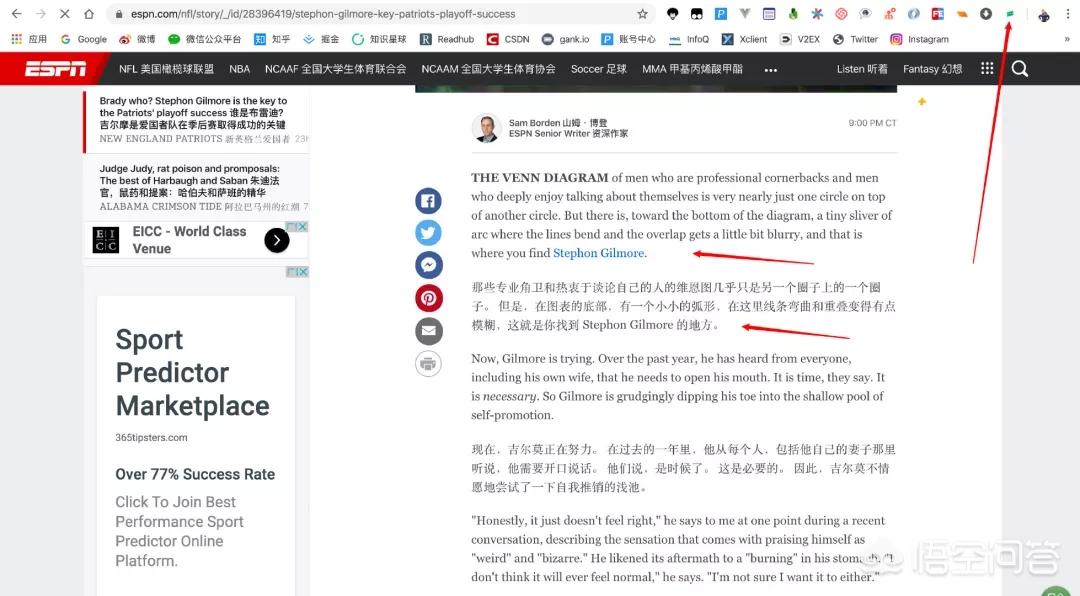
Task: Share the article on Twitter
Action: point(428,232)
